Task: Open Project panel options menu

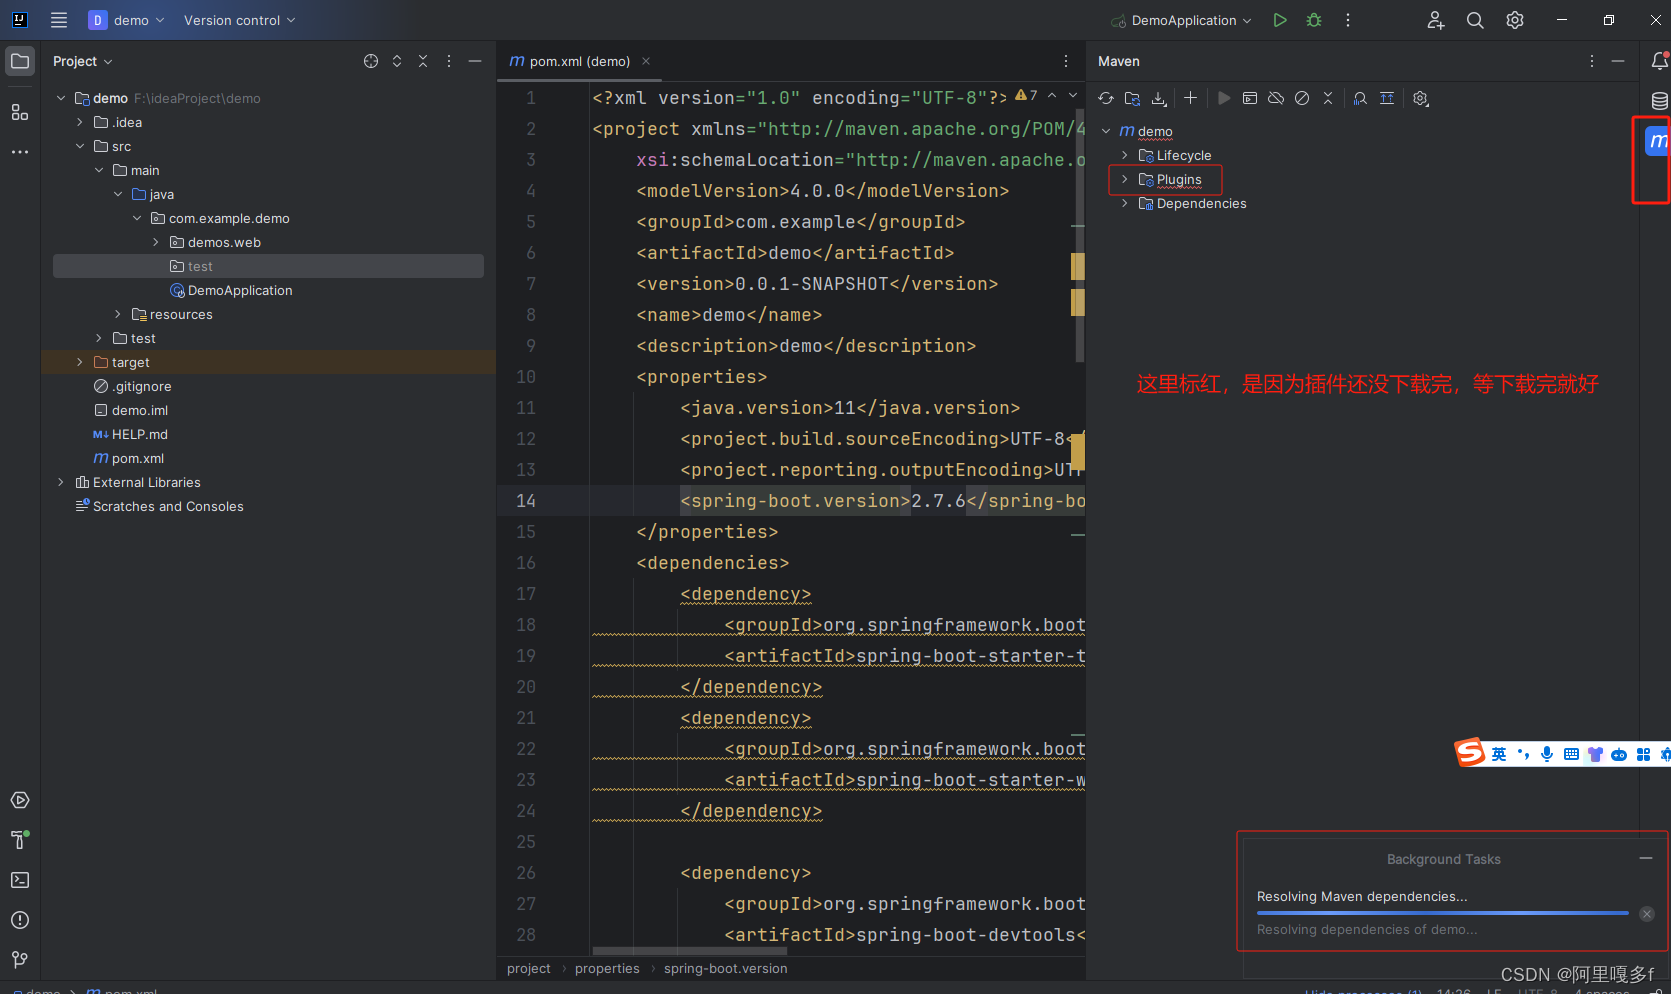Action: [x=449, y=61]
